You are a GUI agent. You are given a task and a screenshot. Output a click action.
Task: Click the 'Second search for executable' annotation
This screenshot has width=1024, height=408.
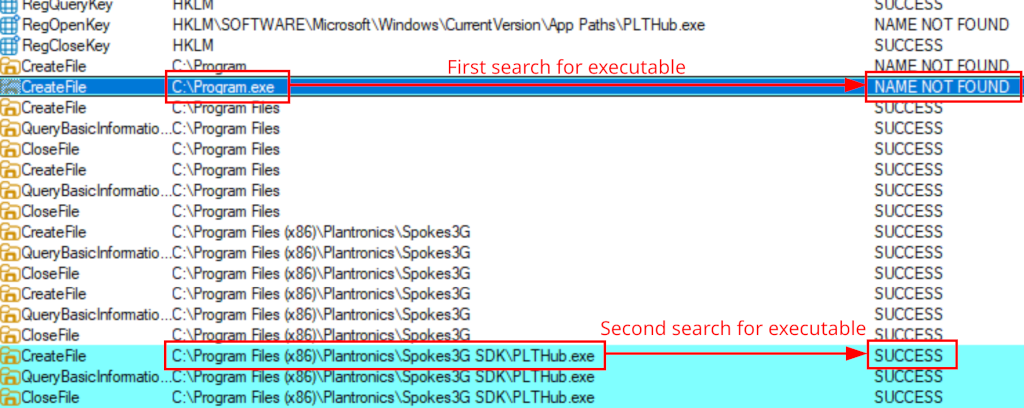[x=732, y=328]
